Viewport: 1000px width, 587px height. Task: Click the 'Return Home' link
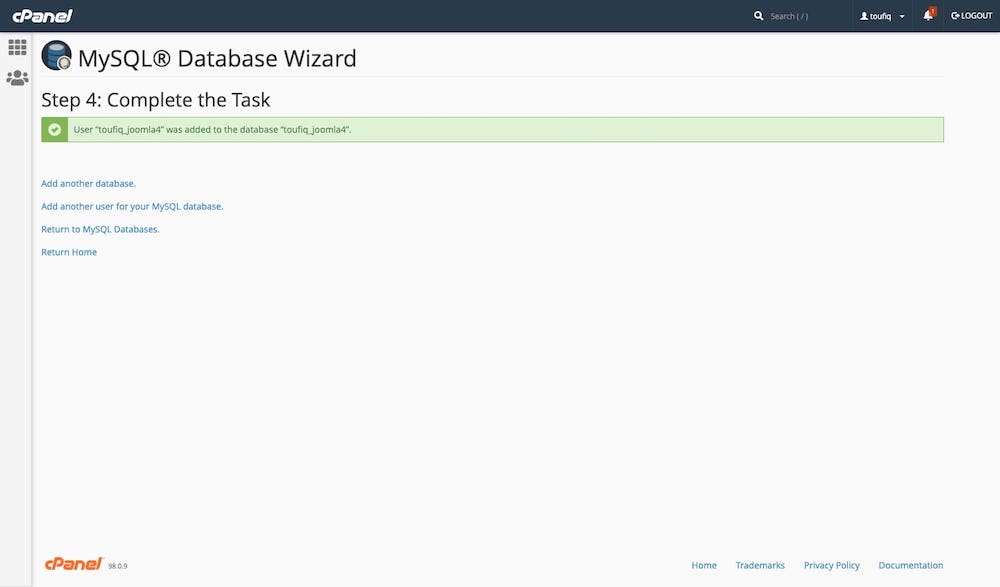[x=69, y=252]
